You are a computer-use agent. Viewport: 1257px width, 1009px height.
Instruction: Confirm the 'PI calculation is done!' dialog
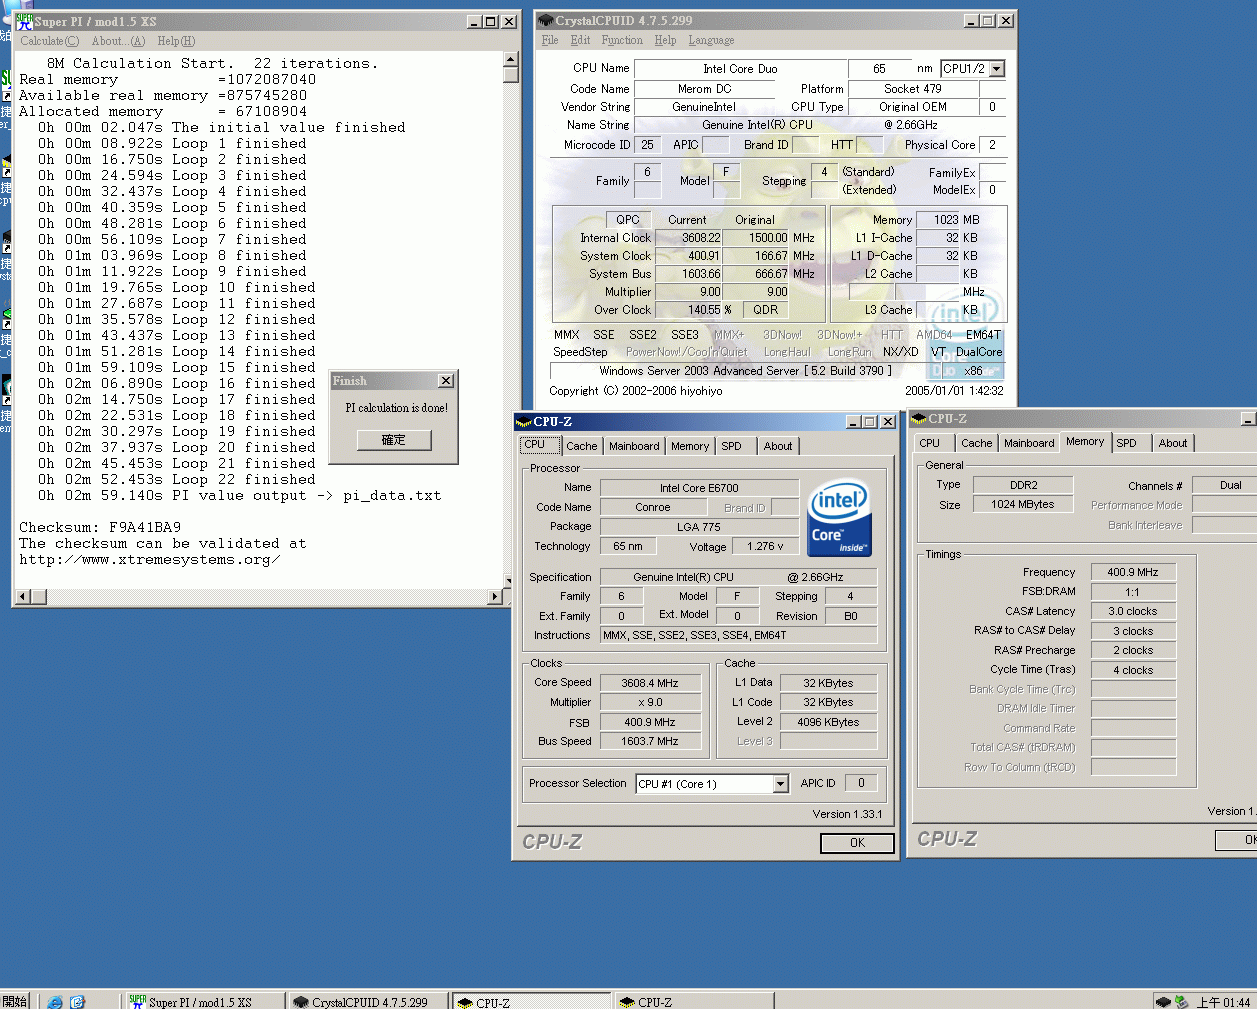[x=394, y=440]
